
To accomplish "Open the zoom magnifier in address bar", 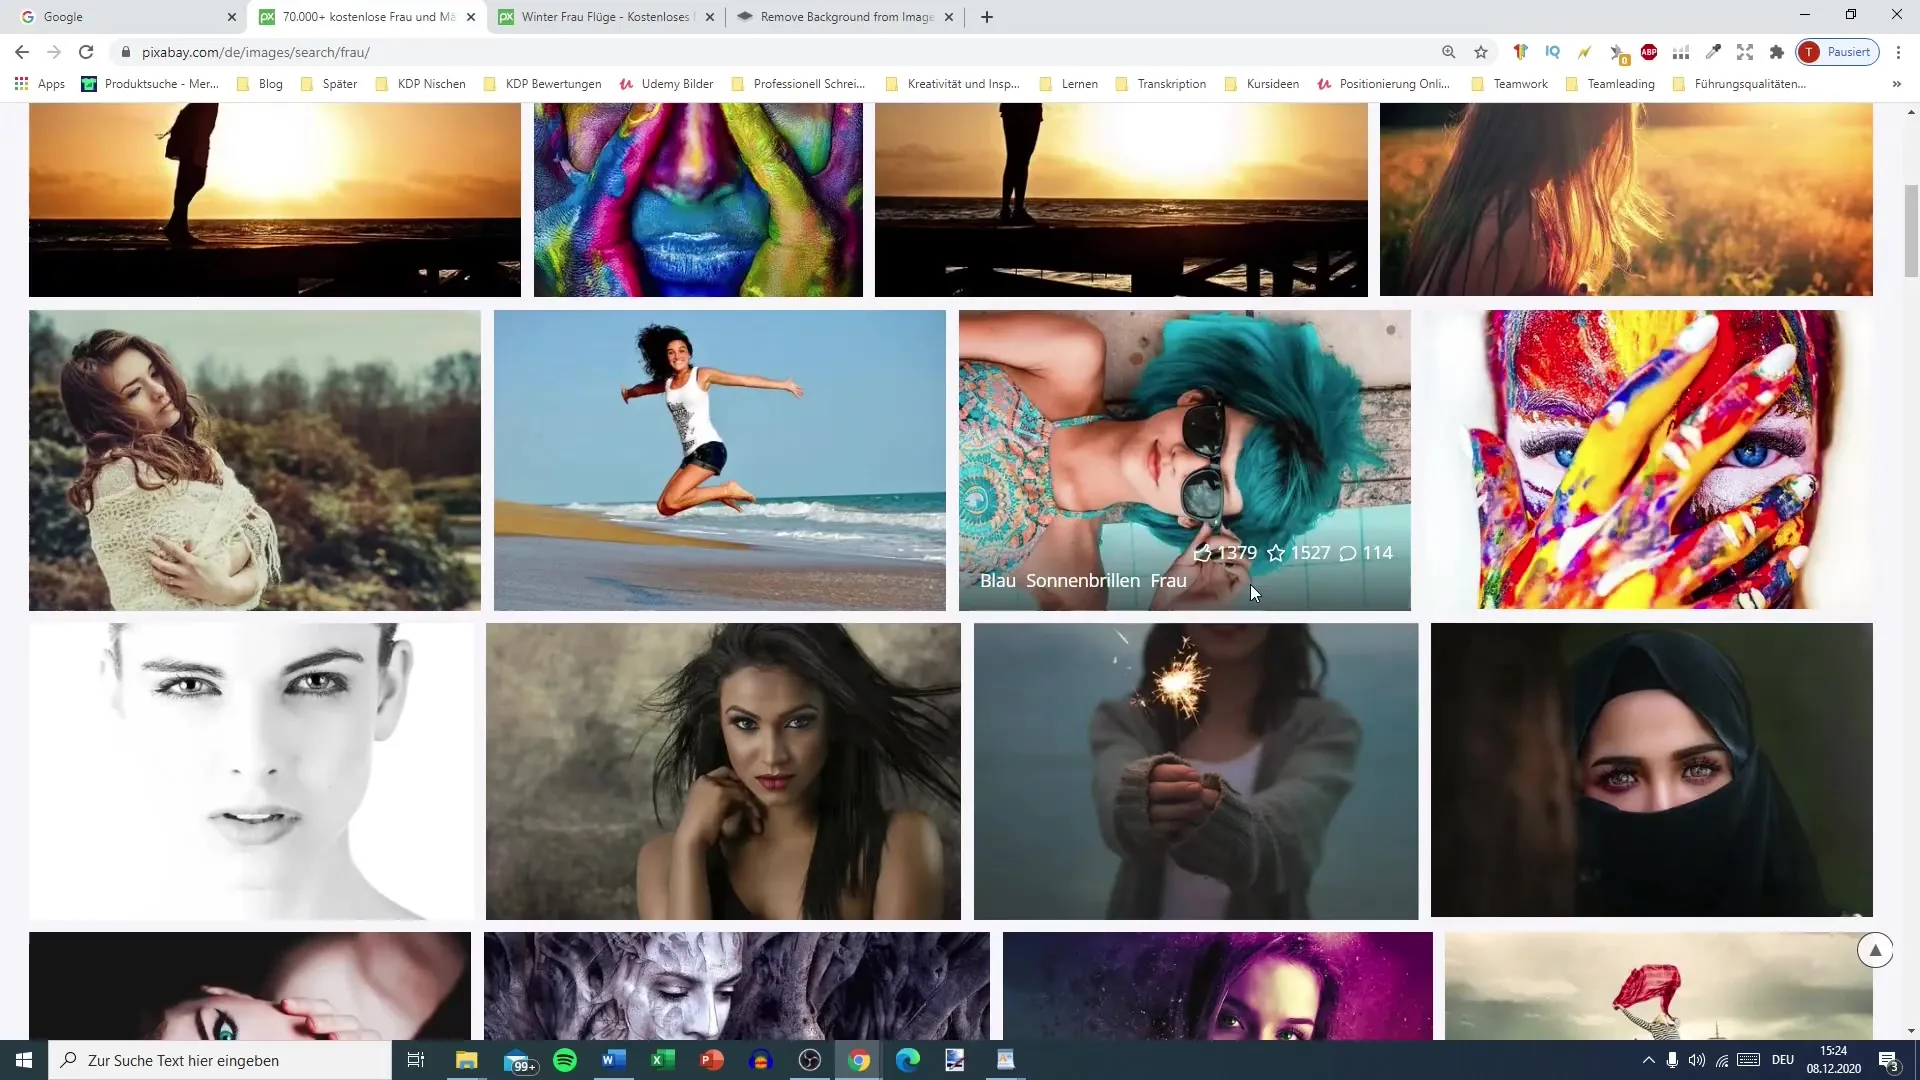I will pyautogui.click(x=1448, y=52).
